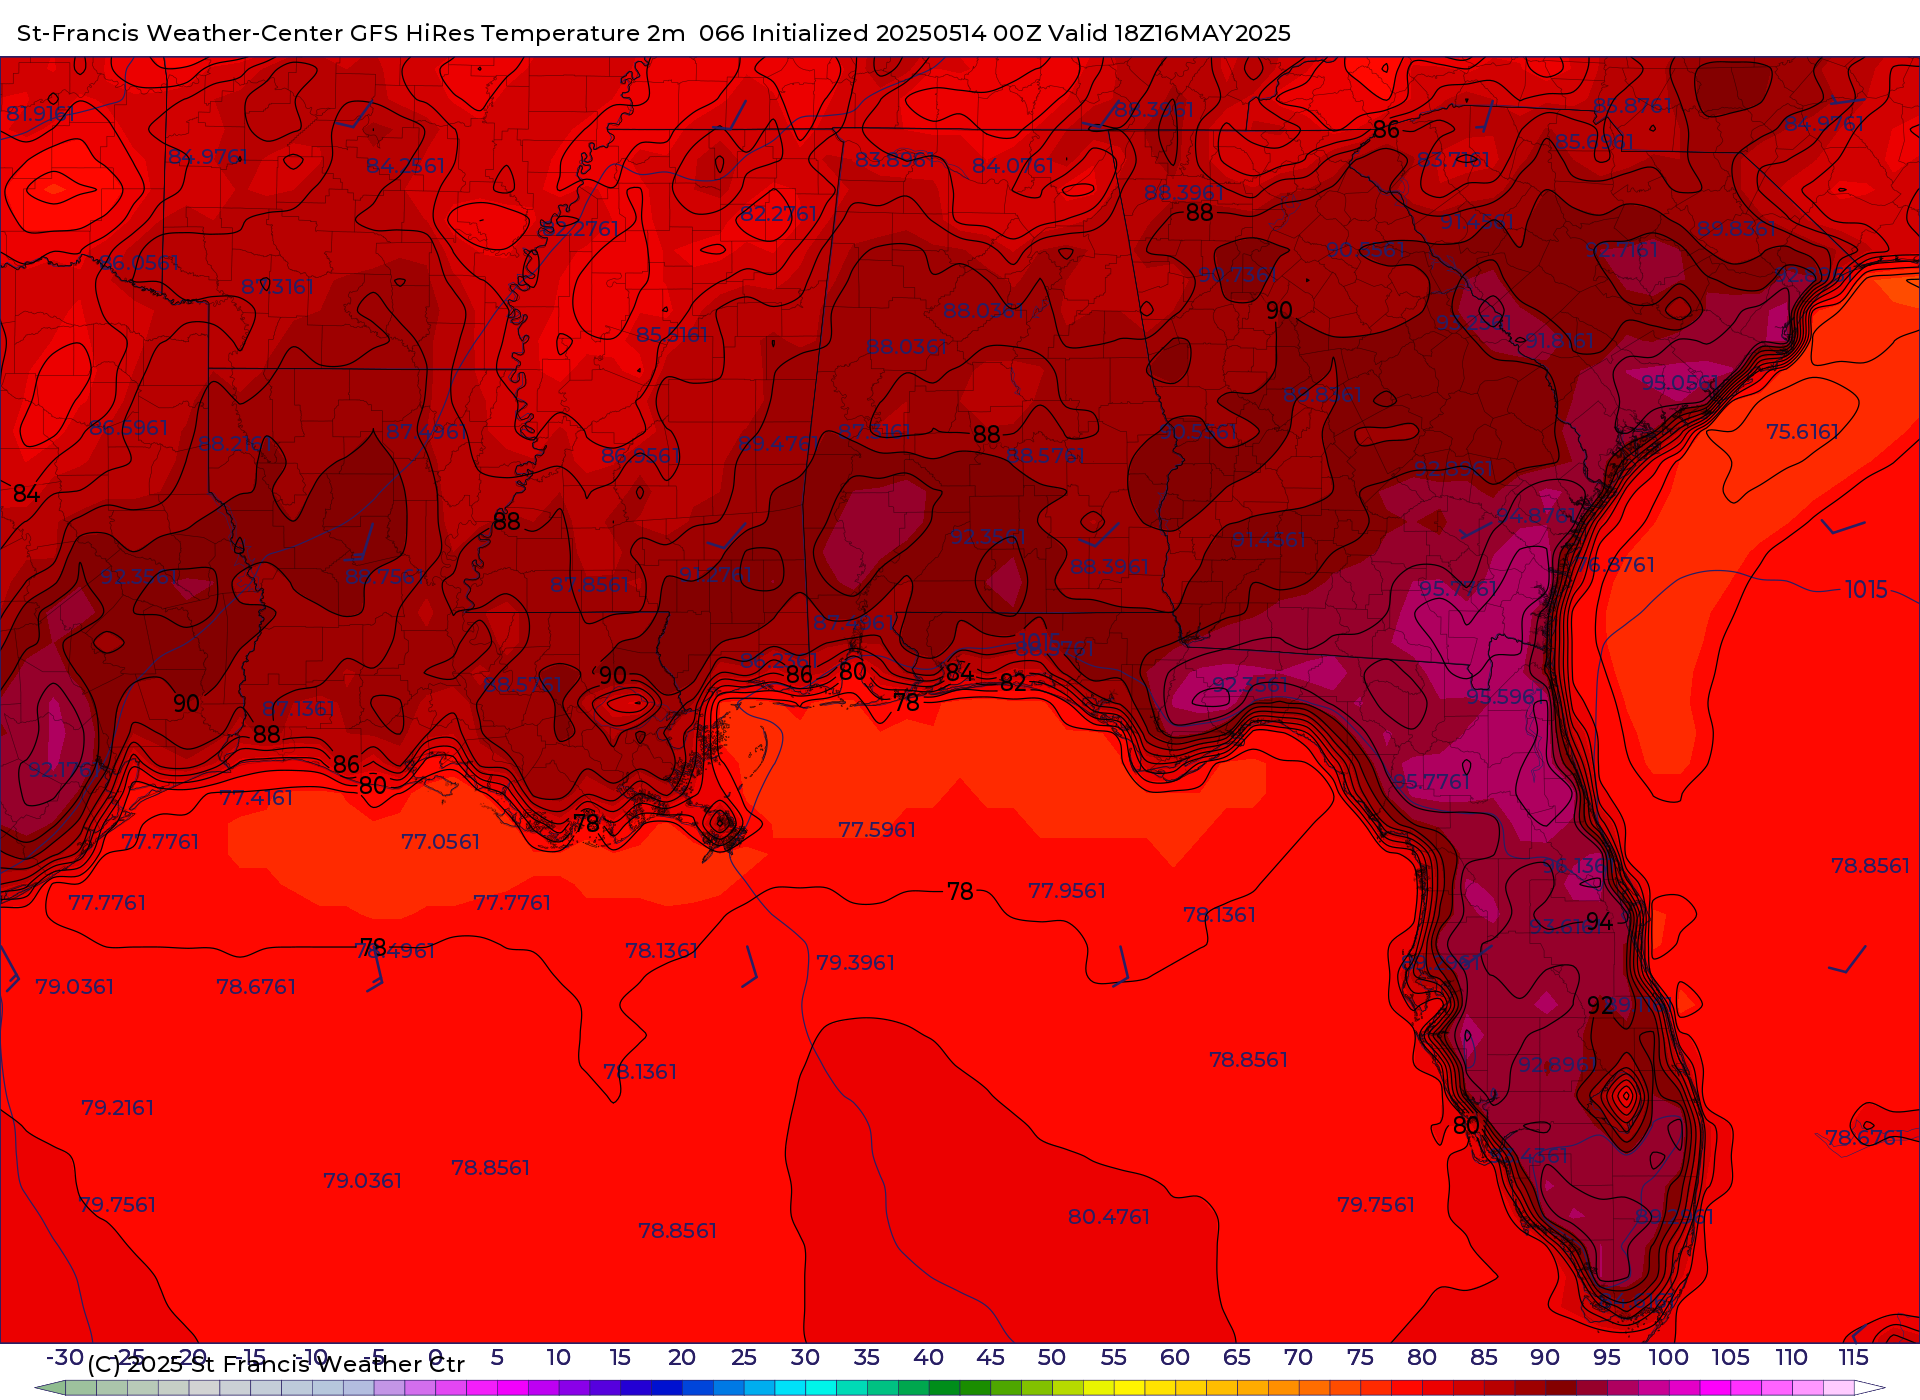Click the temperature value 87.8561
Viewport: 1920px width, 1400px height.
(590, 584)
